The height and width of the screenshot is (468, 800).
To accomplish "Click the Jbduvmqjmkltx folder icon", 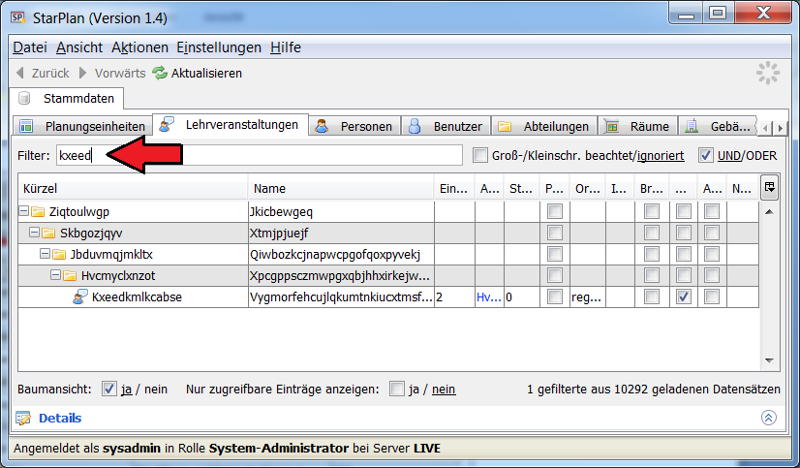I will pos(59,254).
